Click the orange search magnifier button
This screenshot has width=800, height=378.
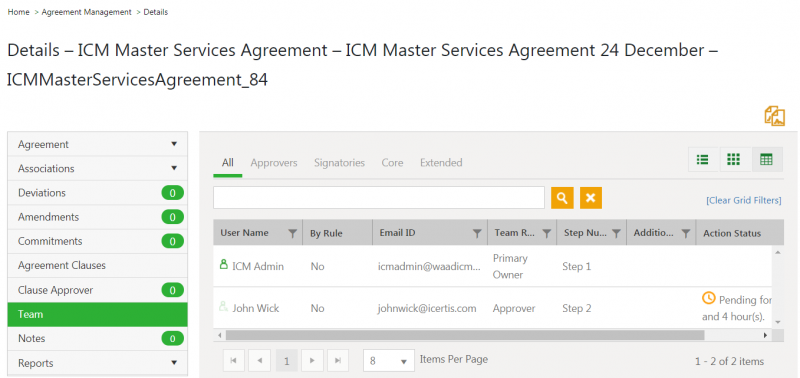562,198
